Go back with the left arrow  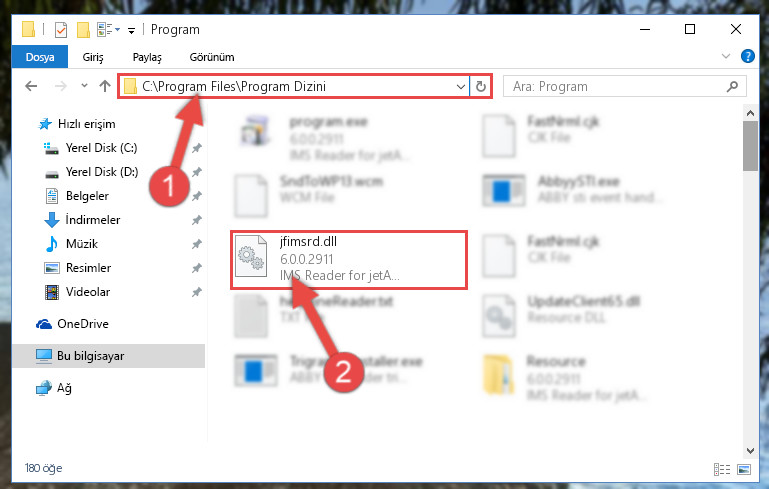31,86
